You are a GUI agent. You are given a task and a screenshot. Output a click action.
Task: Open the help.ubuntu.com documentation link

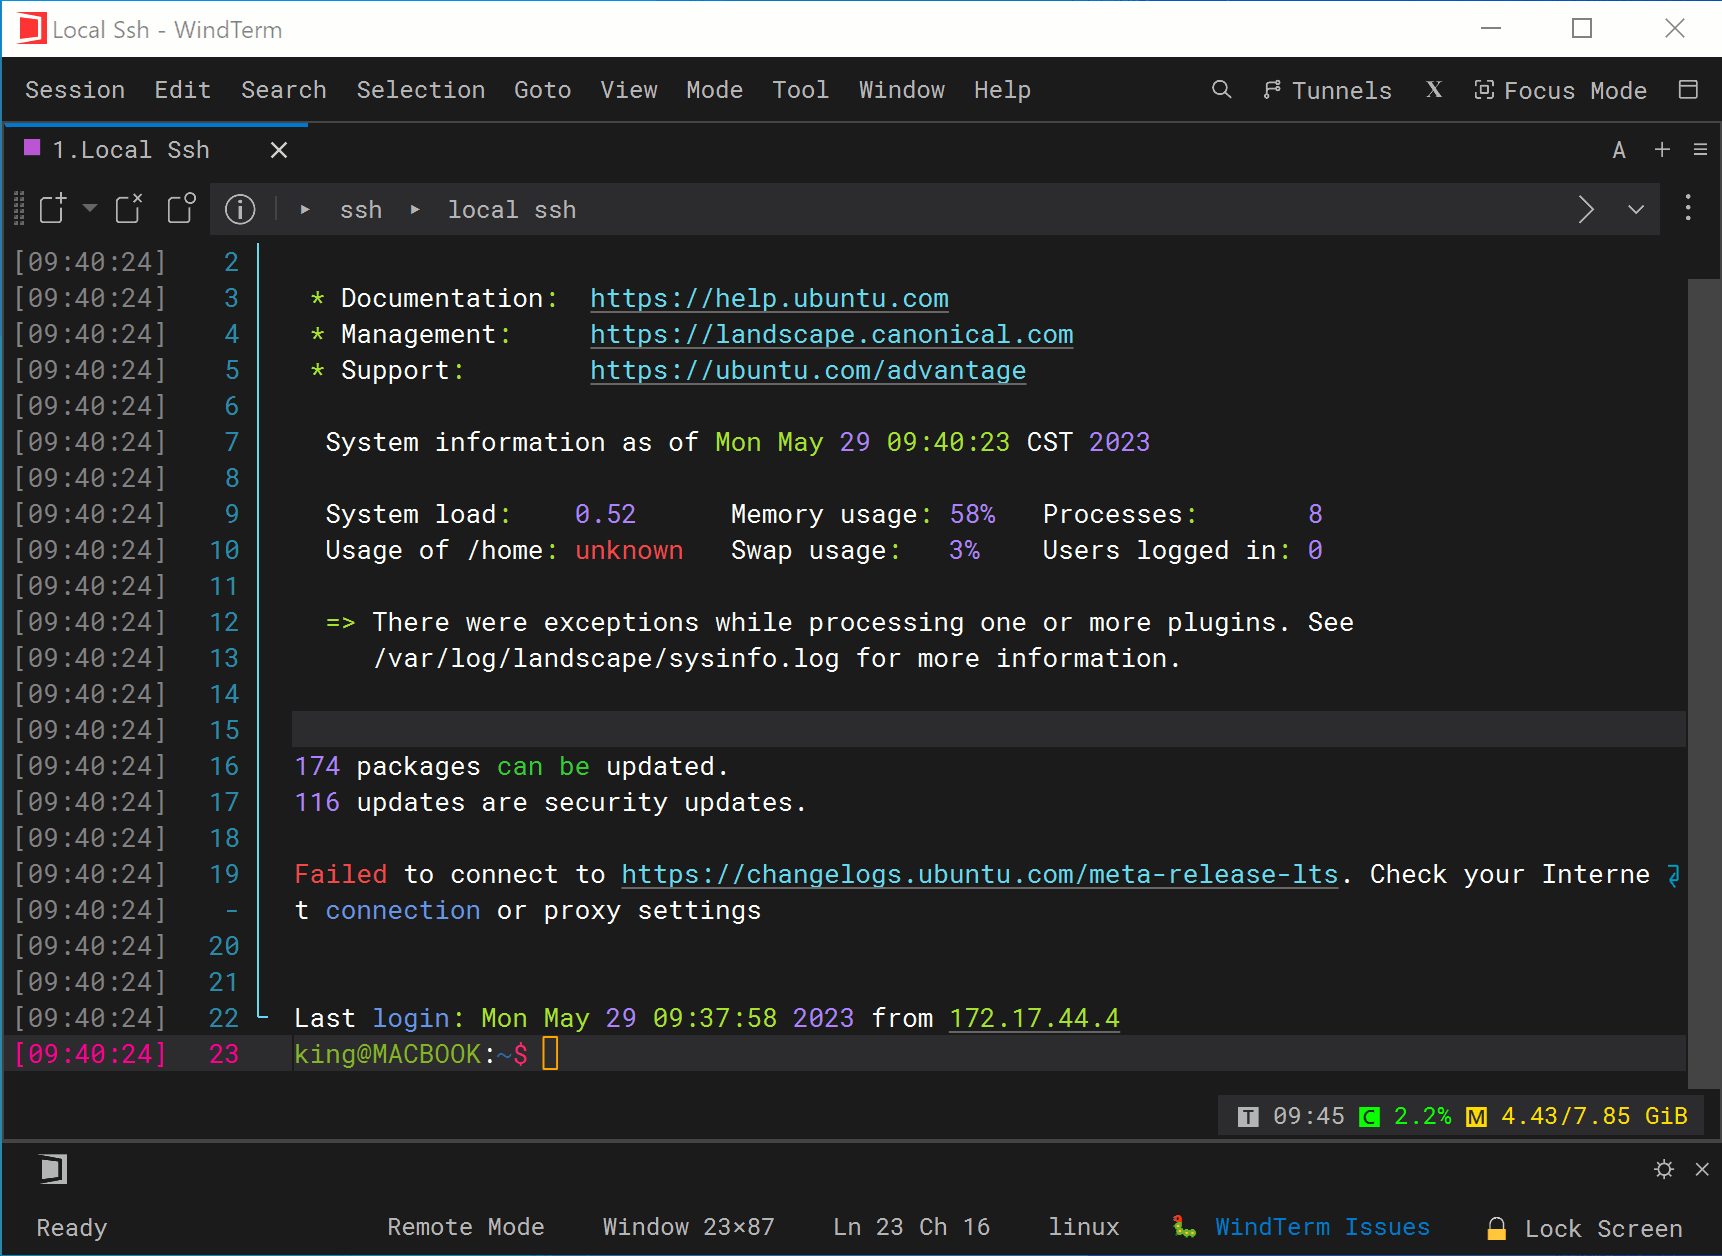tap(768, 298)
